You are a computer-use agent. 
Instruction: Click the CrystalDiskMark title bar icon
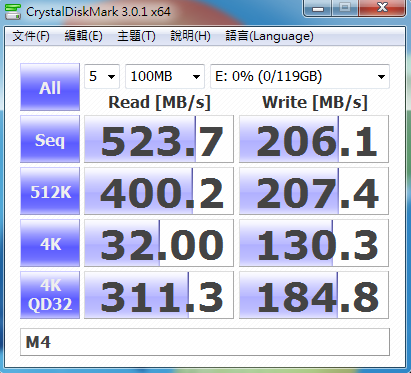tap(13, 12)
